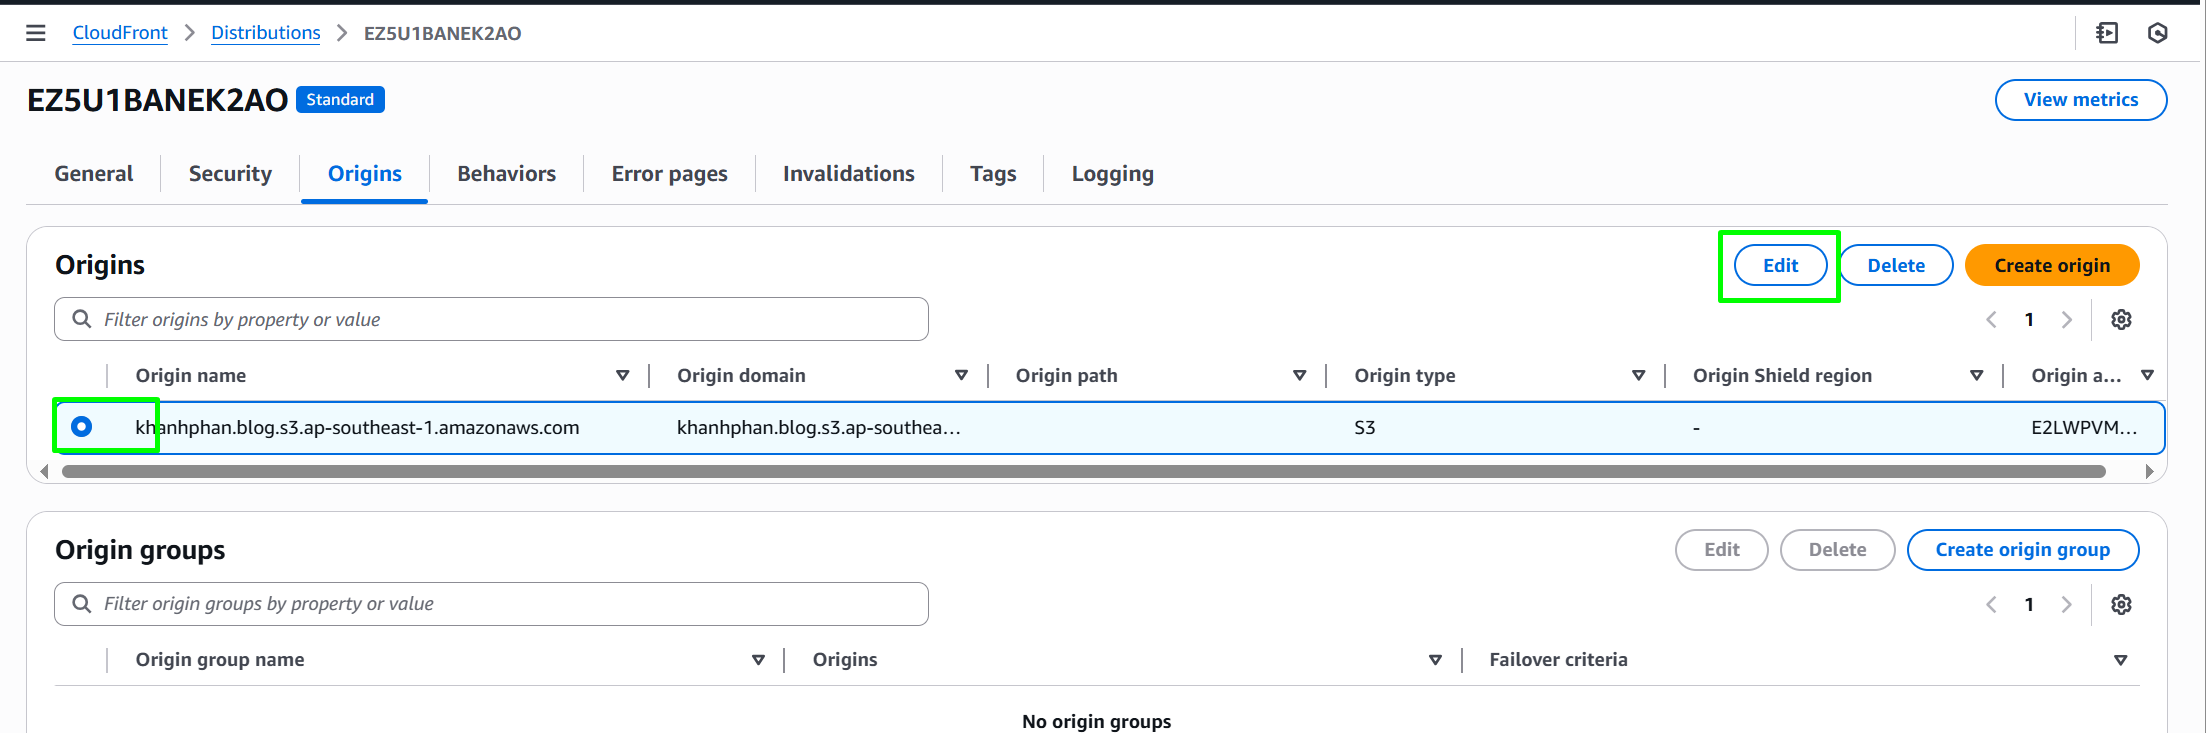Open the Invalidations tab

(849, 174)
